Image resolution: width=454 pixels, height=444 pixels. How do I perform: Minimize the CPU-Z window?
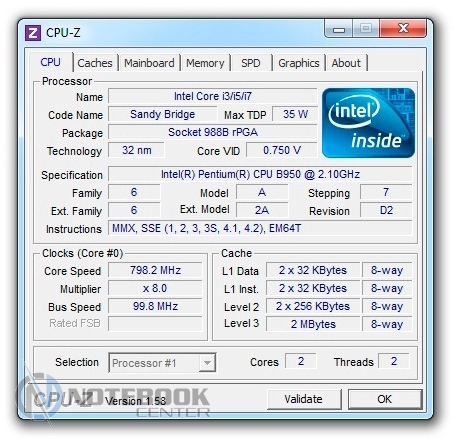[339, 29]
